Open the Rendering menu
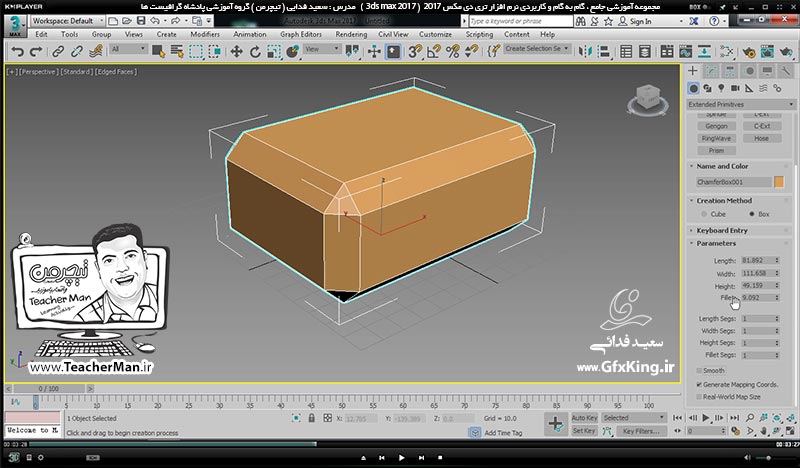Viewport: 800px width, 468px height. pos(351,34)
